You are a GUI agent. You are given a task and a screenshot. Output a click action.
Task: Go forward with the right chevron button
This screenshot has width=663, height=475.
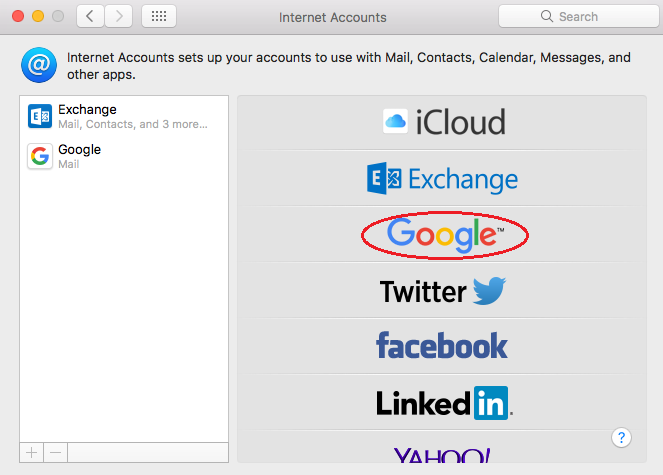click(119, 16)
